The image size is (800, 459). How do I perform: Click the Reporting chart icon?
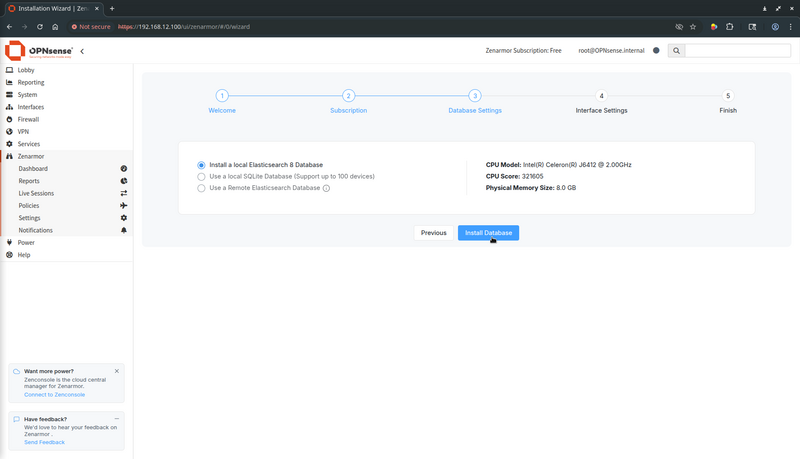pyautogui.click(x=9, y=82)
